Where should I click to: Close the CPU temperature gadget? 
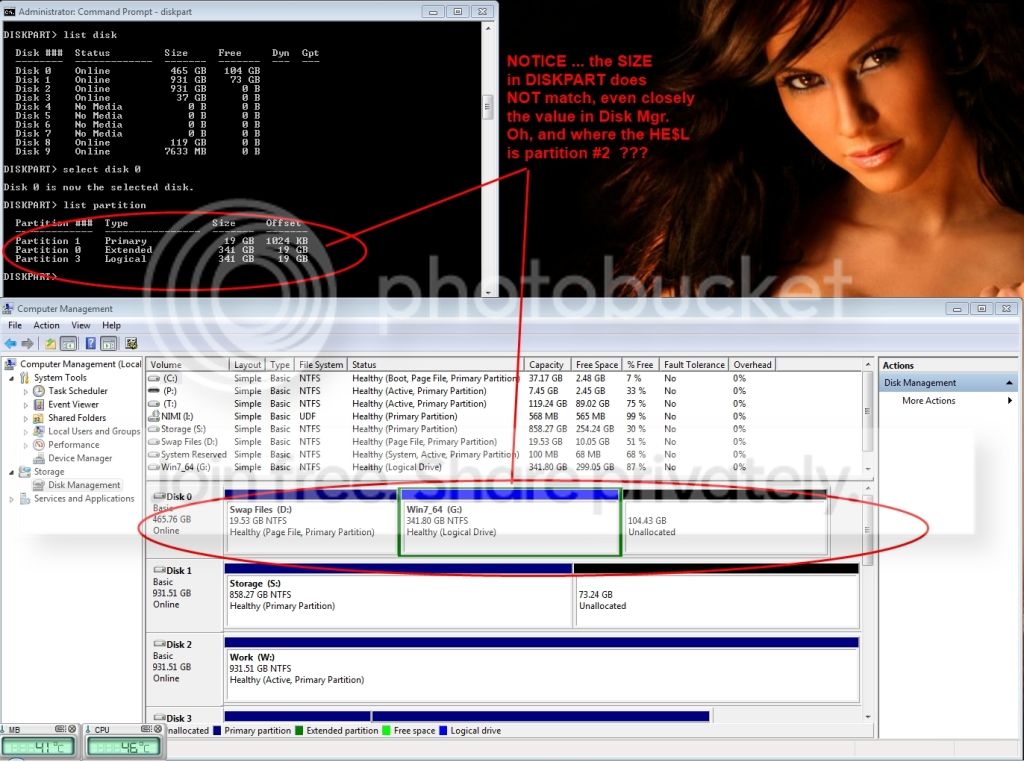(157, 729)
